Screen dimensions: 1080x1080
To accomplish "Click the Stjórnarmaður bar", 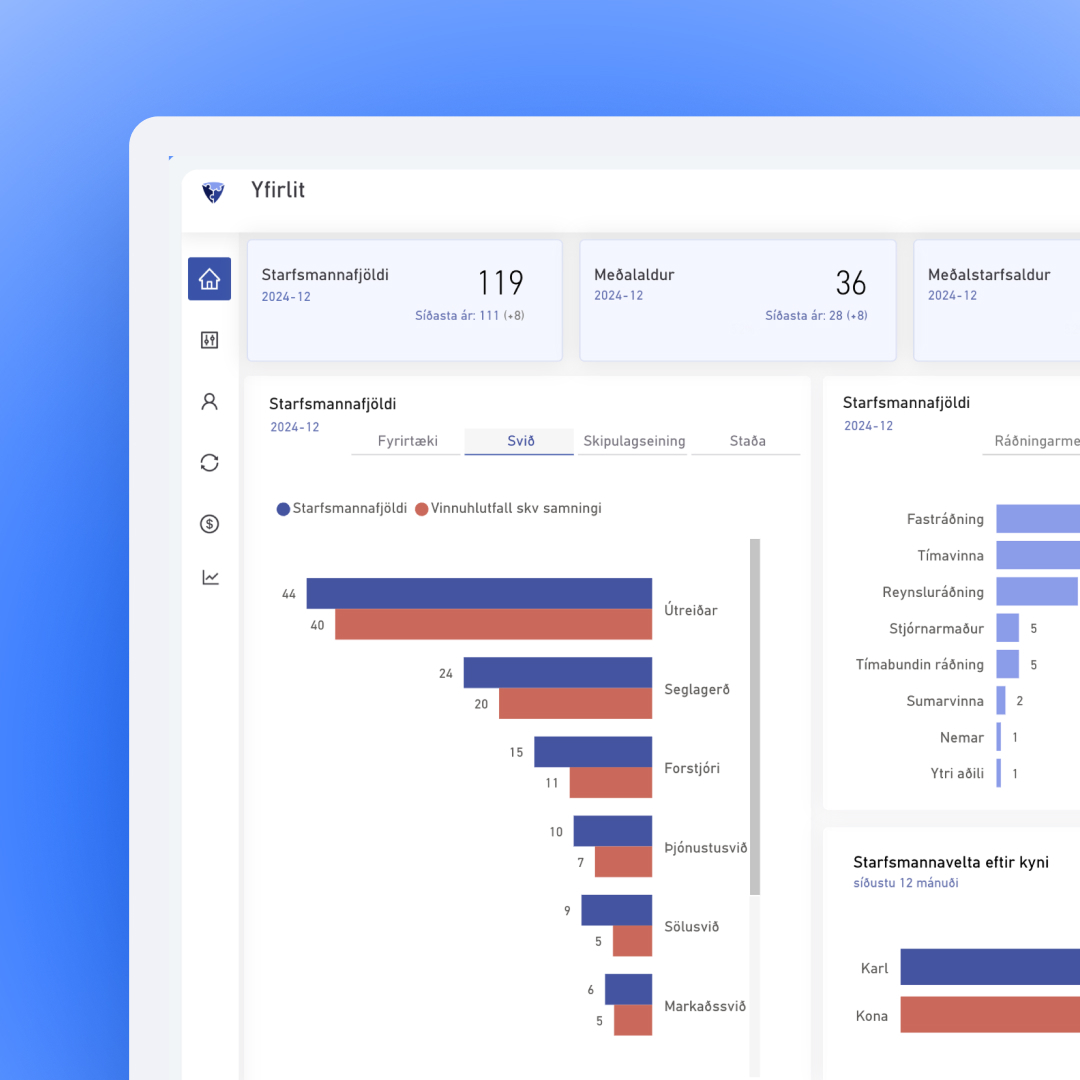I will (1008, 628).
